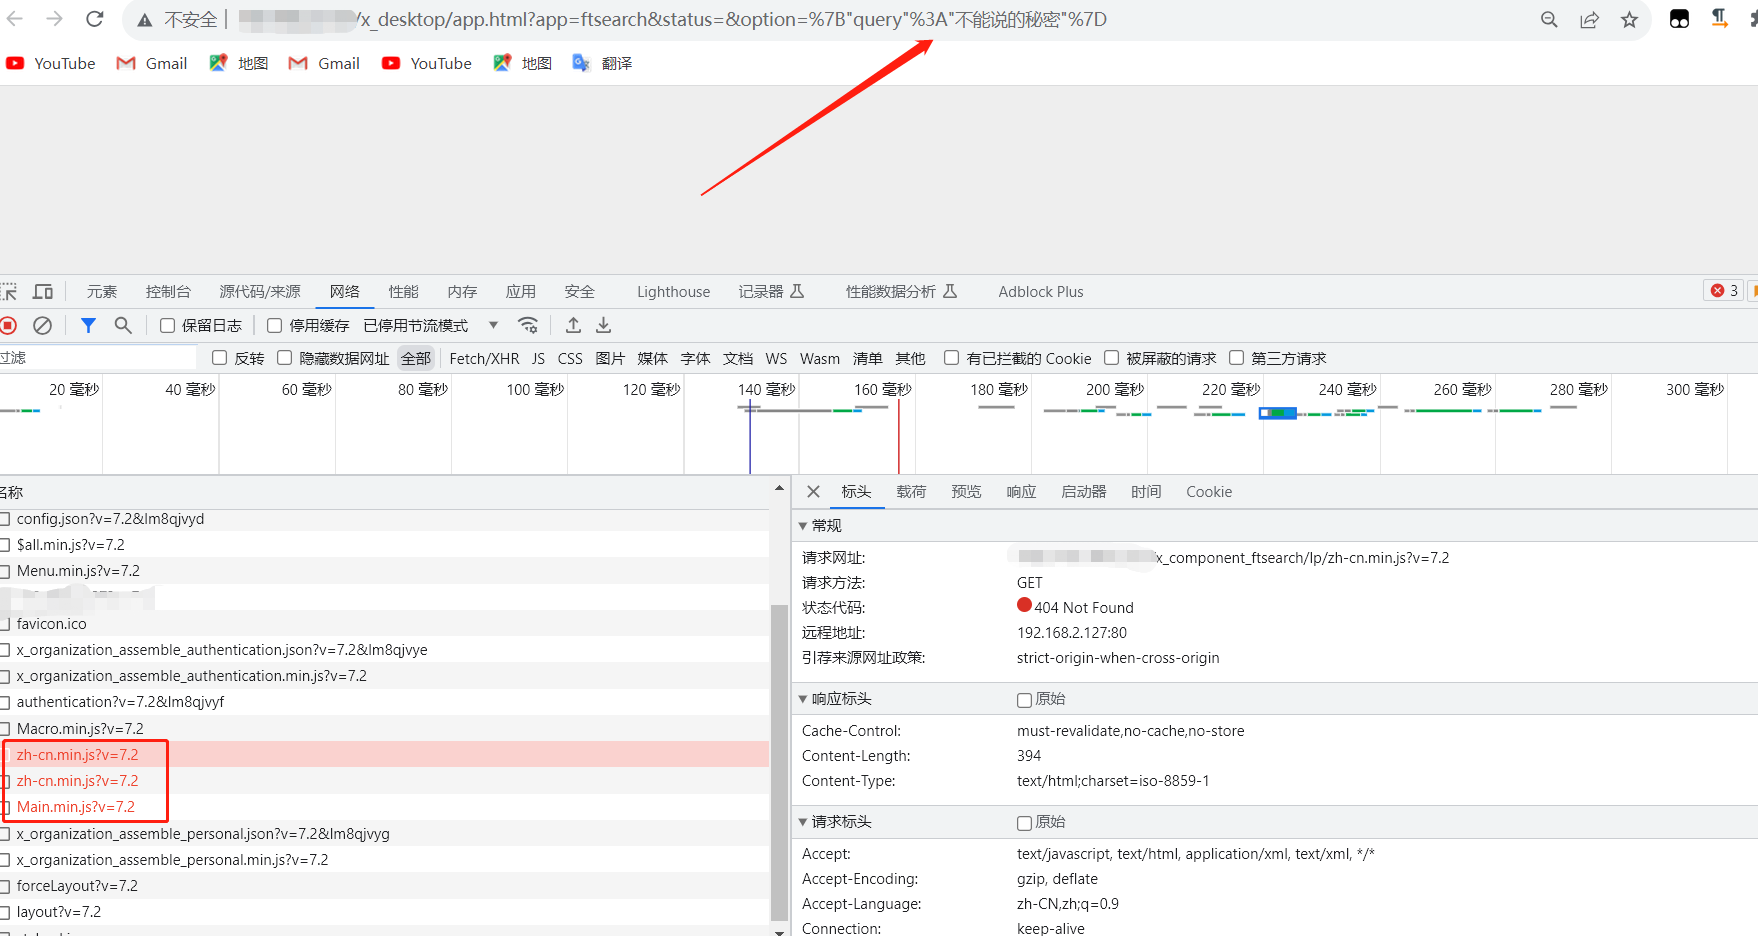This screenshot has width=1758, height=936.
Task: Open the 响应 tab in request details
Action: click(1021, 492)
